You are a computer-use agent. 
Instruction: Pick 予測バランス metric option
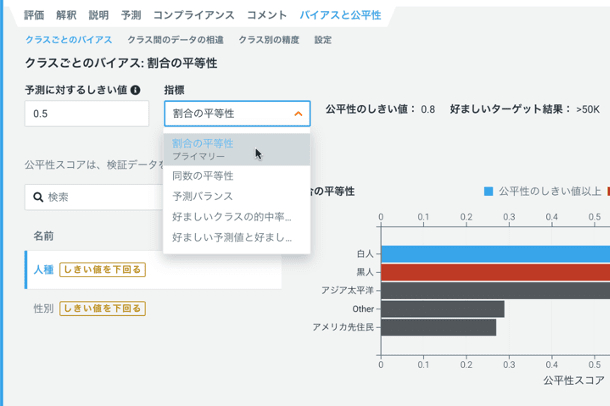[202, 196]
